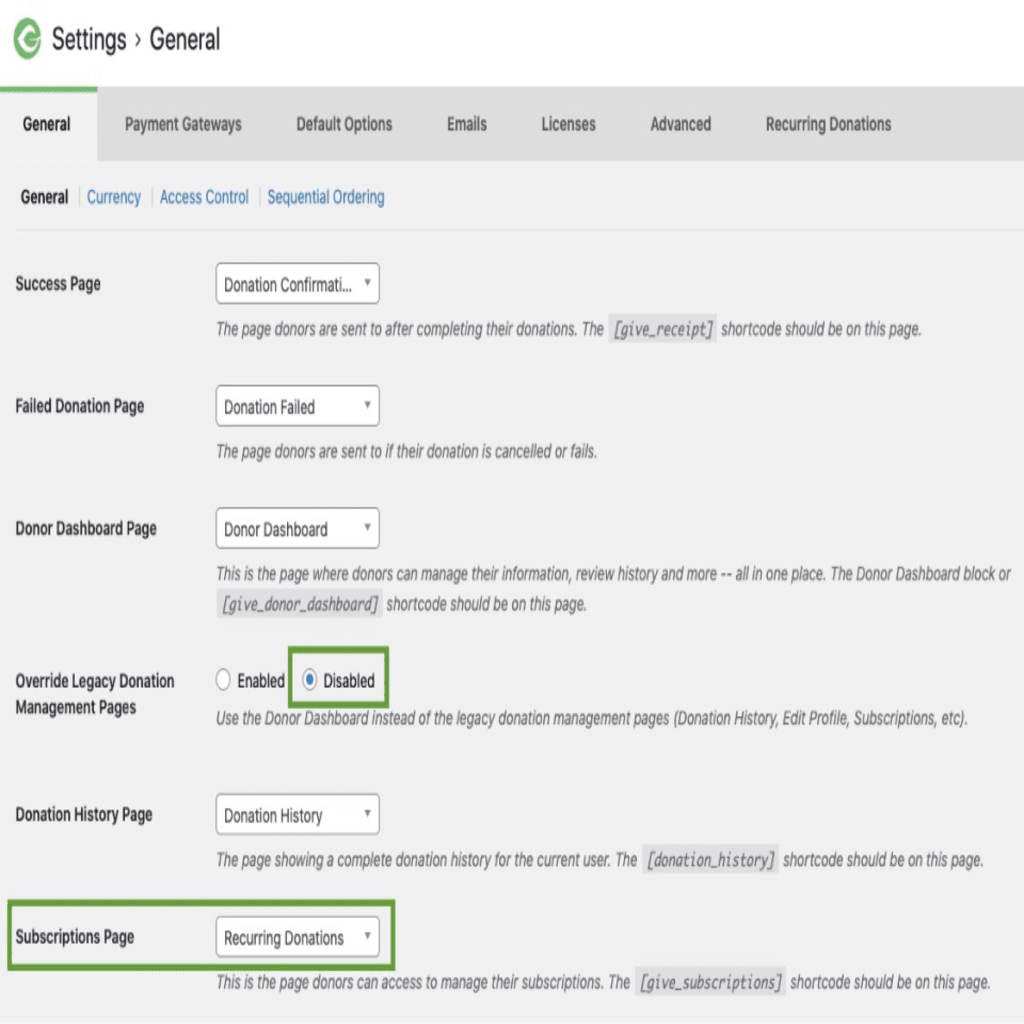Open the Success Page dropdown

(x=297, y=283)
